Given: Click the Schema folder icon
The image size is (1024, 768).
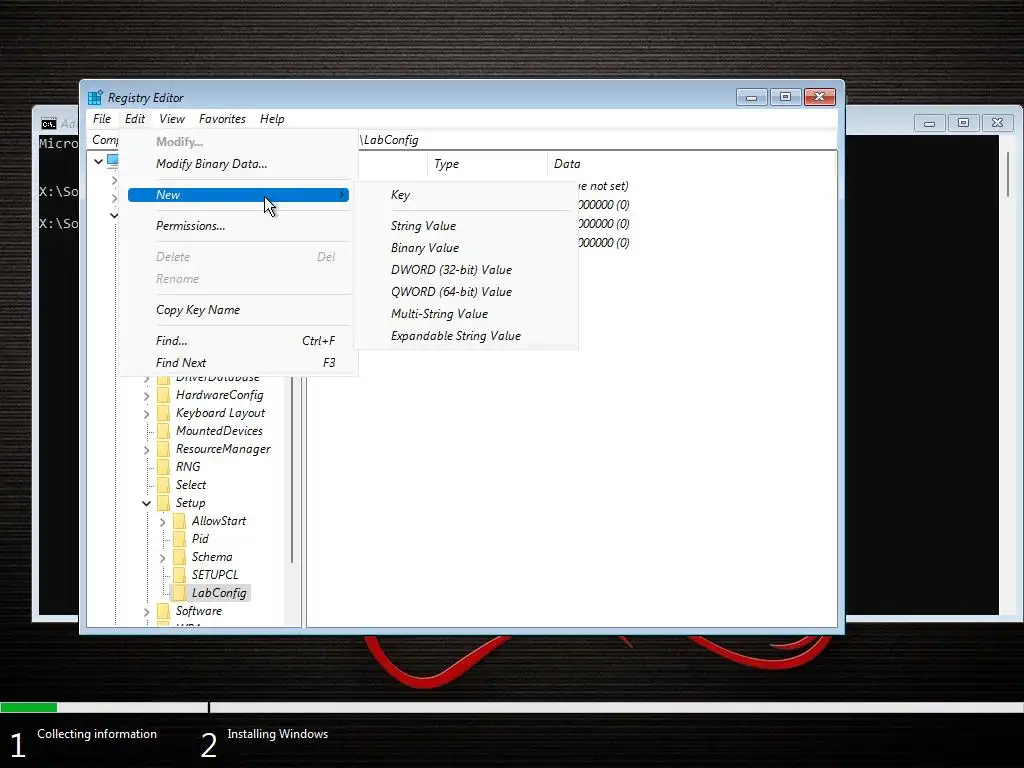Looking at the screenshot, I should (179, 556).
